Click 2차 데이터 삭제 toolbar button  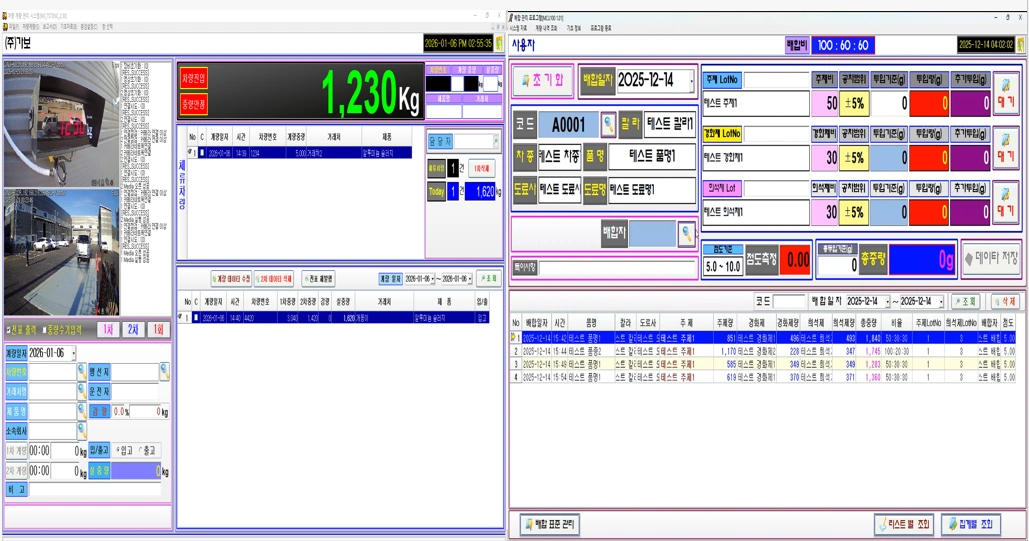click(x=274, y=278)
